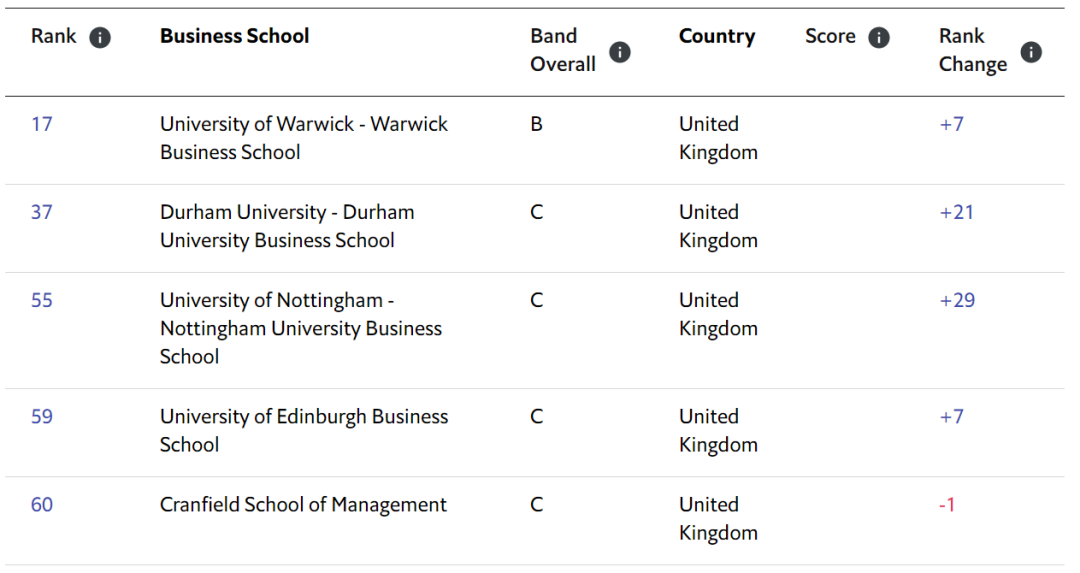The image size is (1080, 573).
Task: Open Cranfield School of Management
Action: (303, 505)
